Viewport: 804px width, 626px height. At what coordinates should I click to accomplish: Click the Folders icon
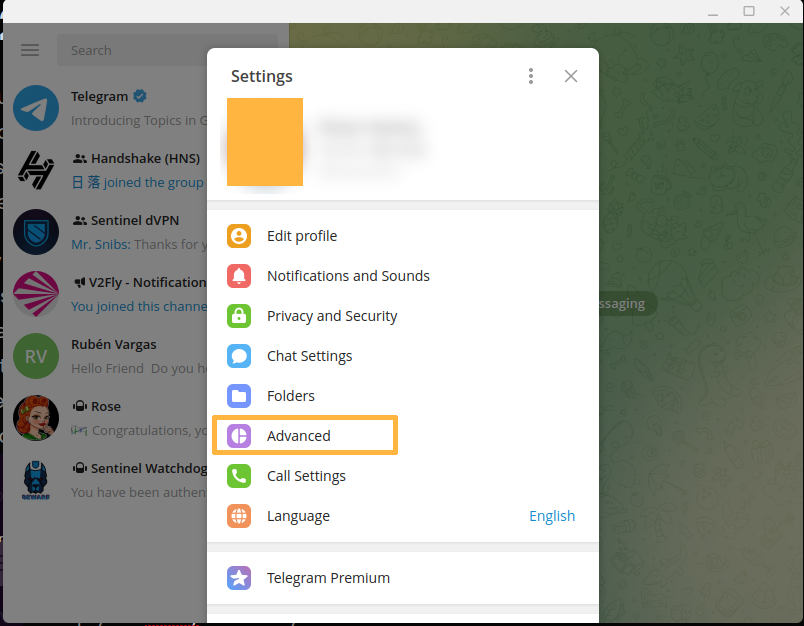pos(239,396)
